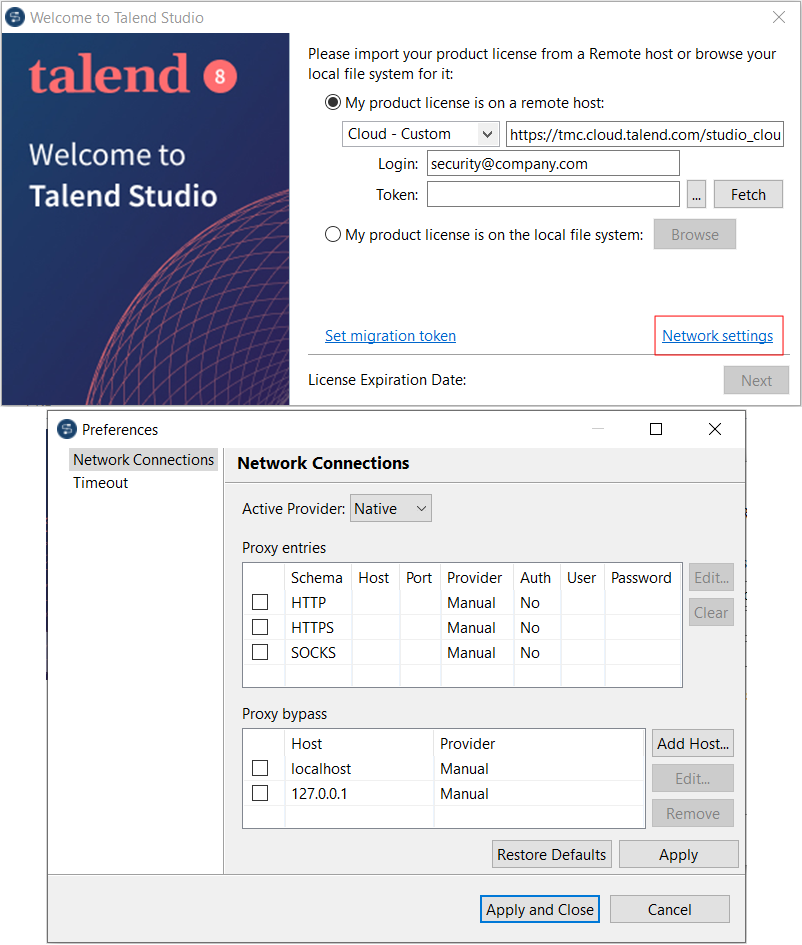Image resolution: width=802 pixels, height=945 pixels.
Task: Open the Cloud - Custom dropdown
Action: [x=421, y=134]
